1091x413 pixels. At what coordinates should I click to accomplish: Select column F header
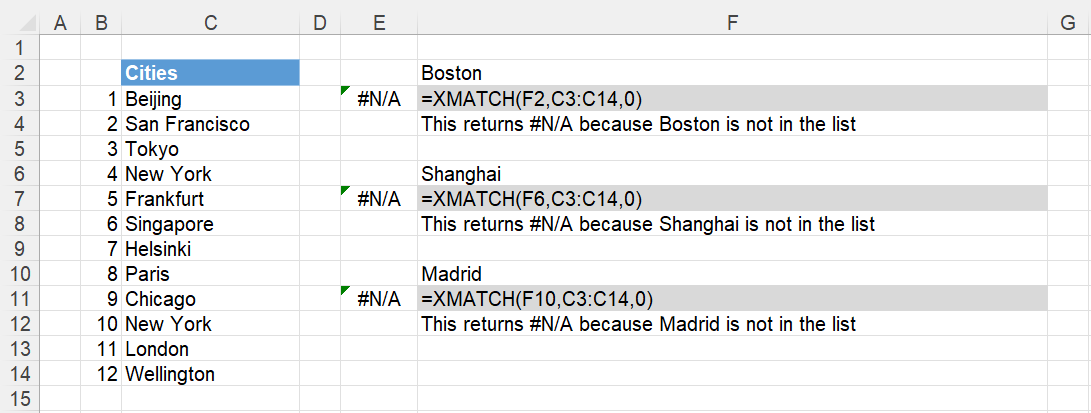(x=732, y=23)
